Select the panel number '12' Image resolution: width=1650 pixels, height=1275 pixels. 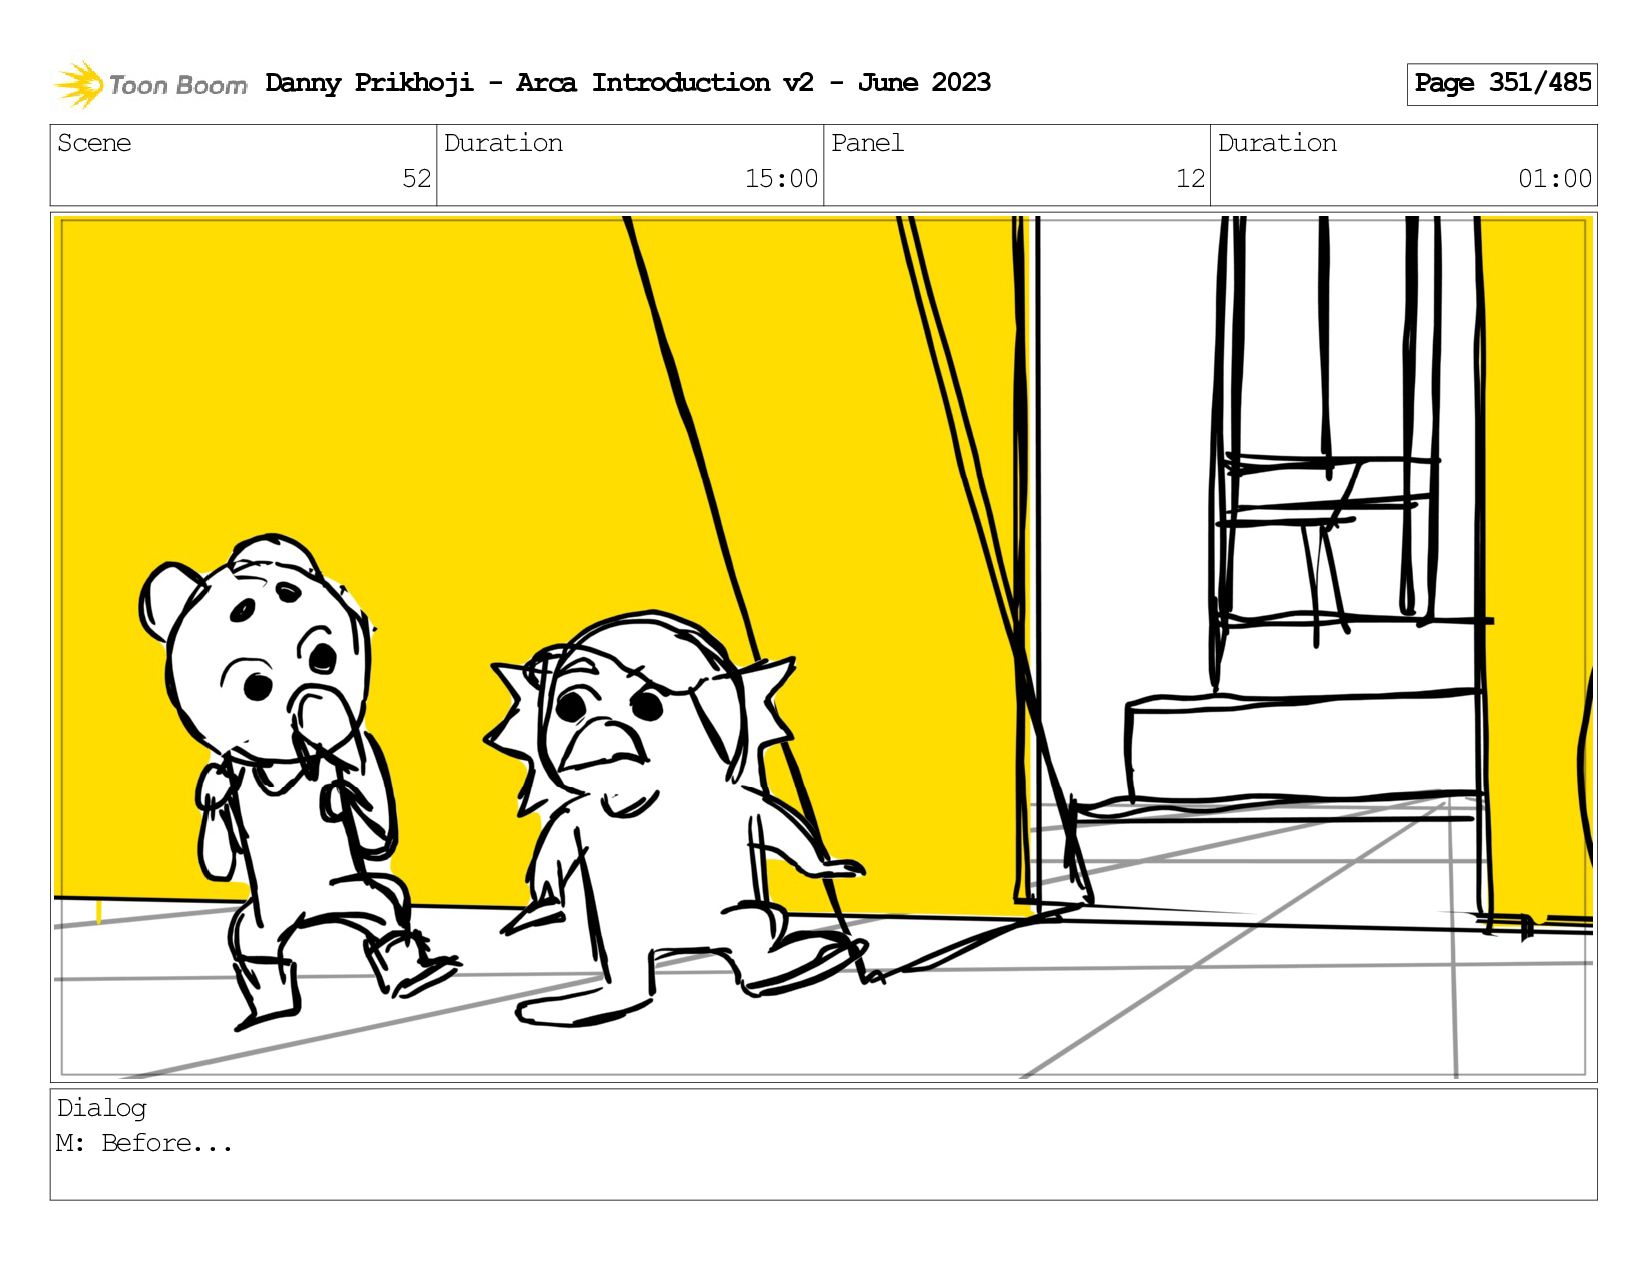tap(1190, 179)
